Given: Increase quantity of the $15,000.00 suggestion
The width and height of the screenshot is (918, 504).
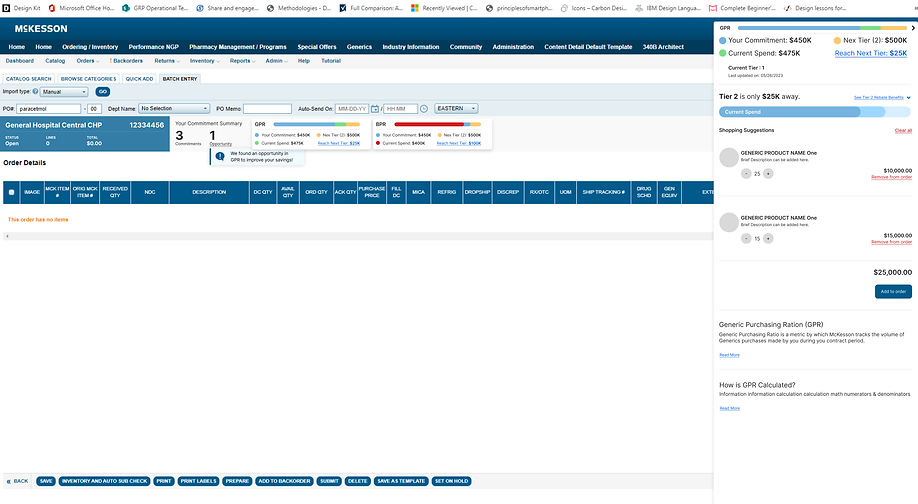Looking at the screenshot, I should (768, 238).
